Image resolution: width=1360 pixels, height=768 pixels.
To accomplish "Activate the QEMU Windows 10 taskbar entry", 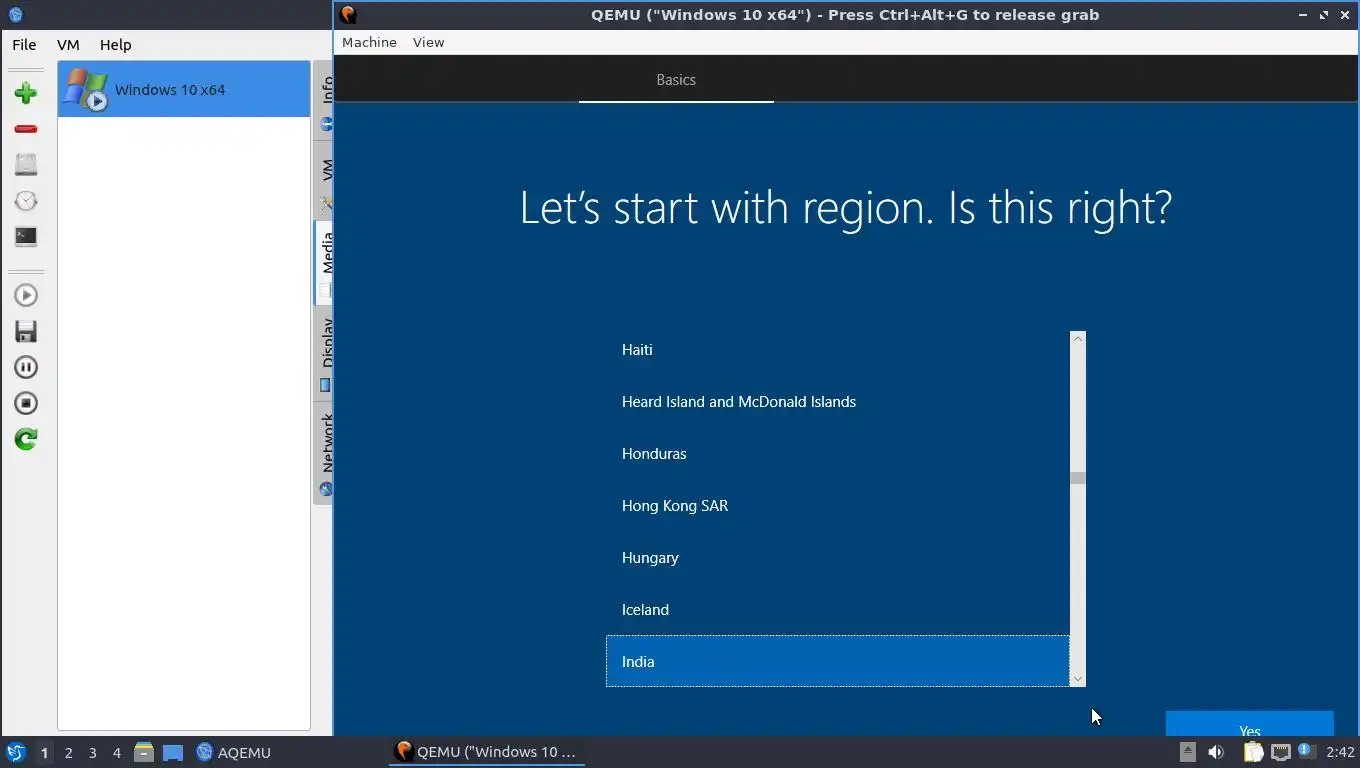I will coord(487,752).
